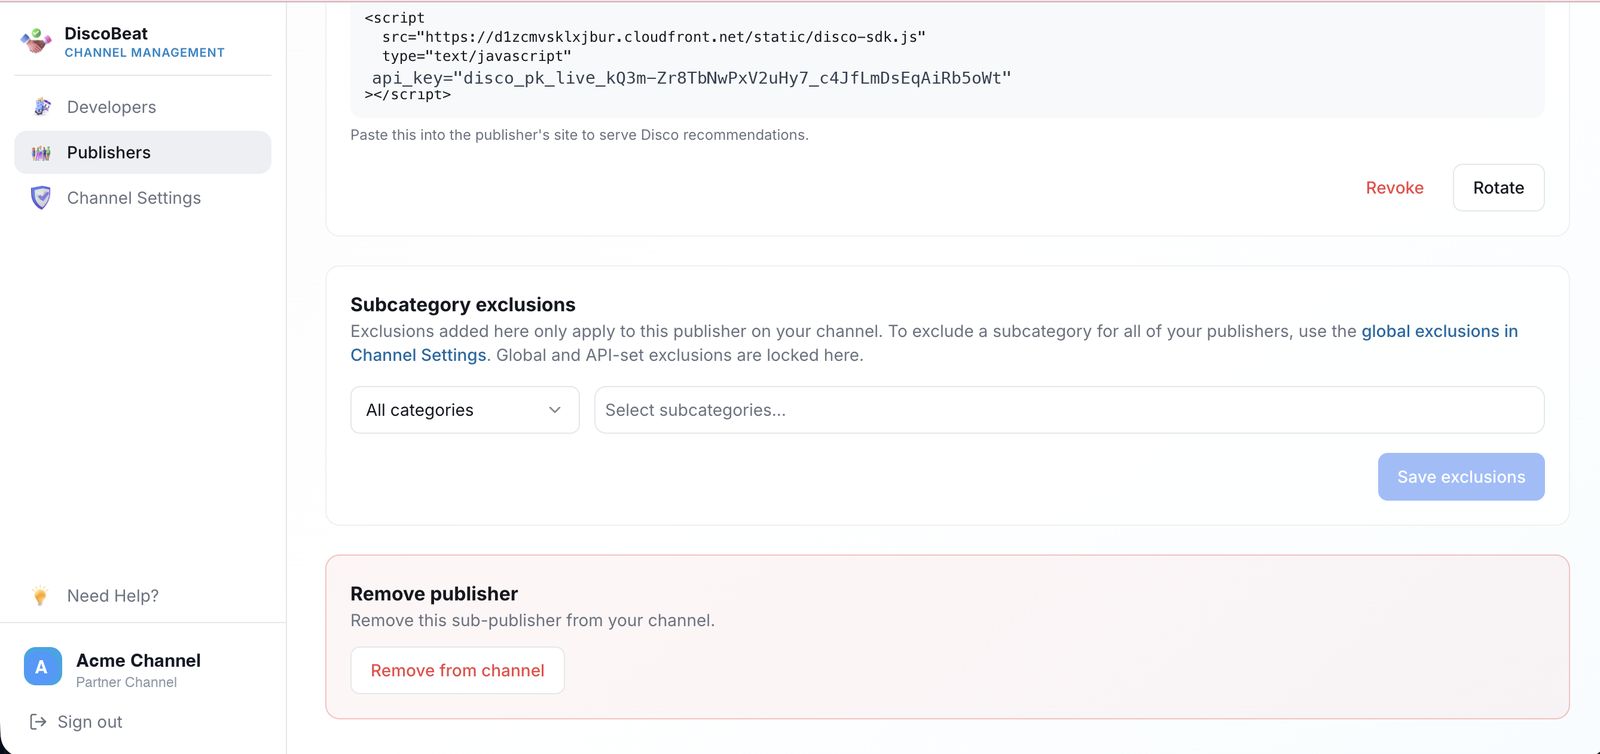Revoke the publisher API key
The image size is (1600, 754).
click(x=1394, y=188)
